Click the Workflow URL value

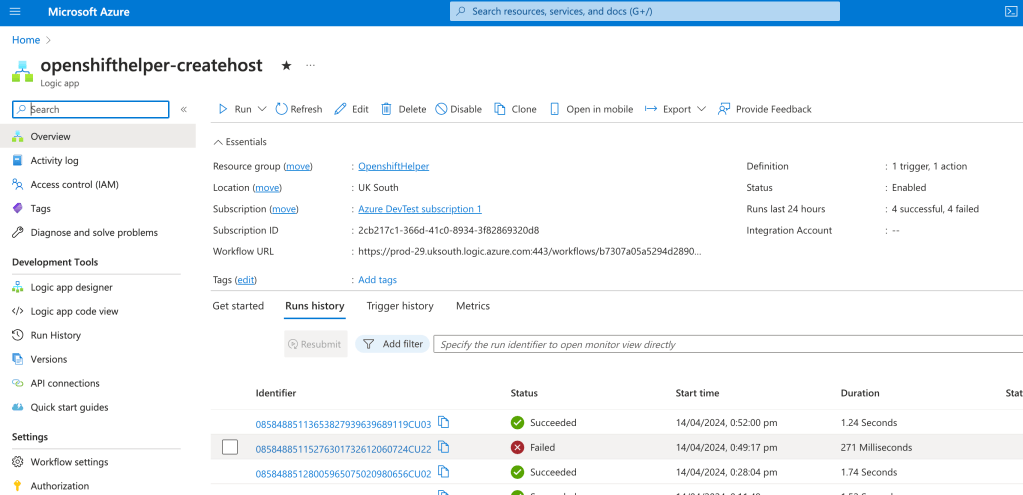coord(529,251)
